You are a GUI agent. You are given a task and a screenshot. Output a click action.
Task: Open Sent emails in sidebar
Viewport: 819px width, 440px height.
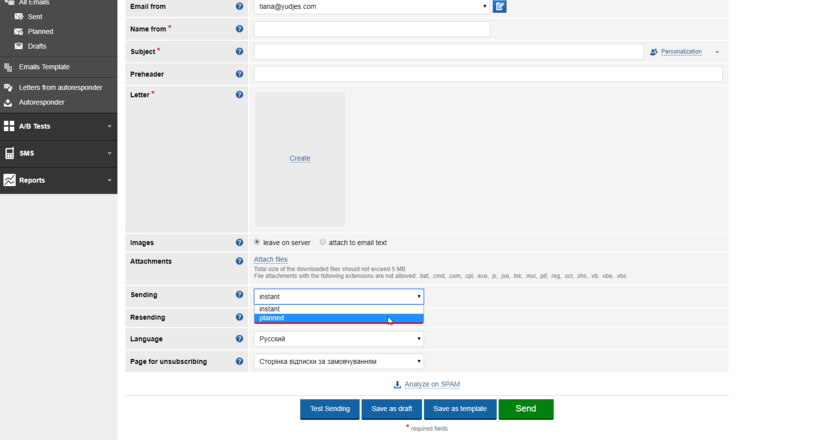click(x=35, y=17)
